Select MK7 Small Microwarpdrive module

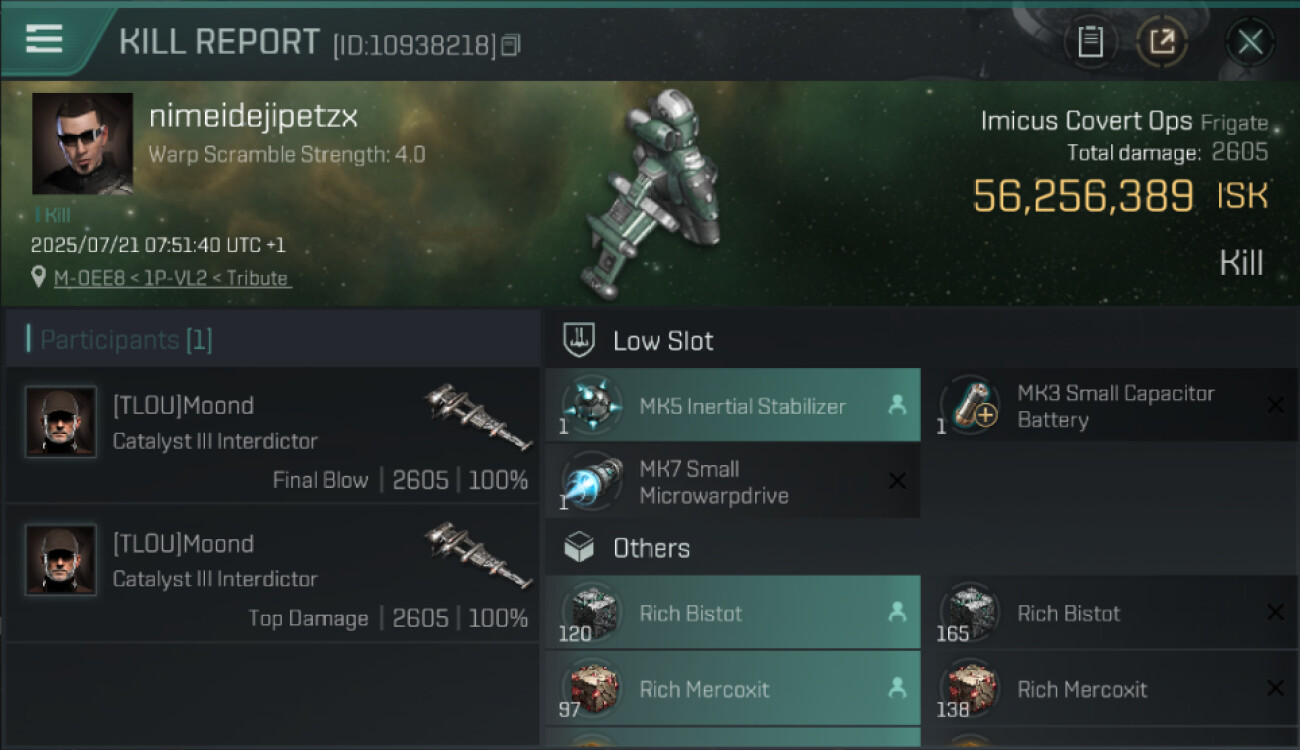(733, 482)
